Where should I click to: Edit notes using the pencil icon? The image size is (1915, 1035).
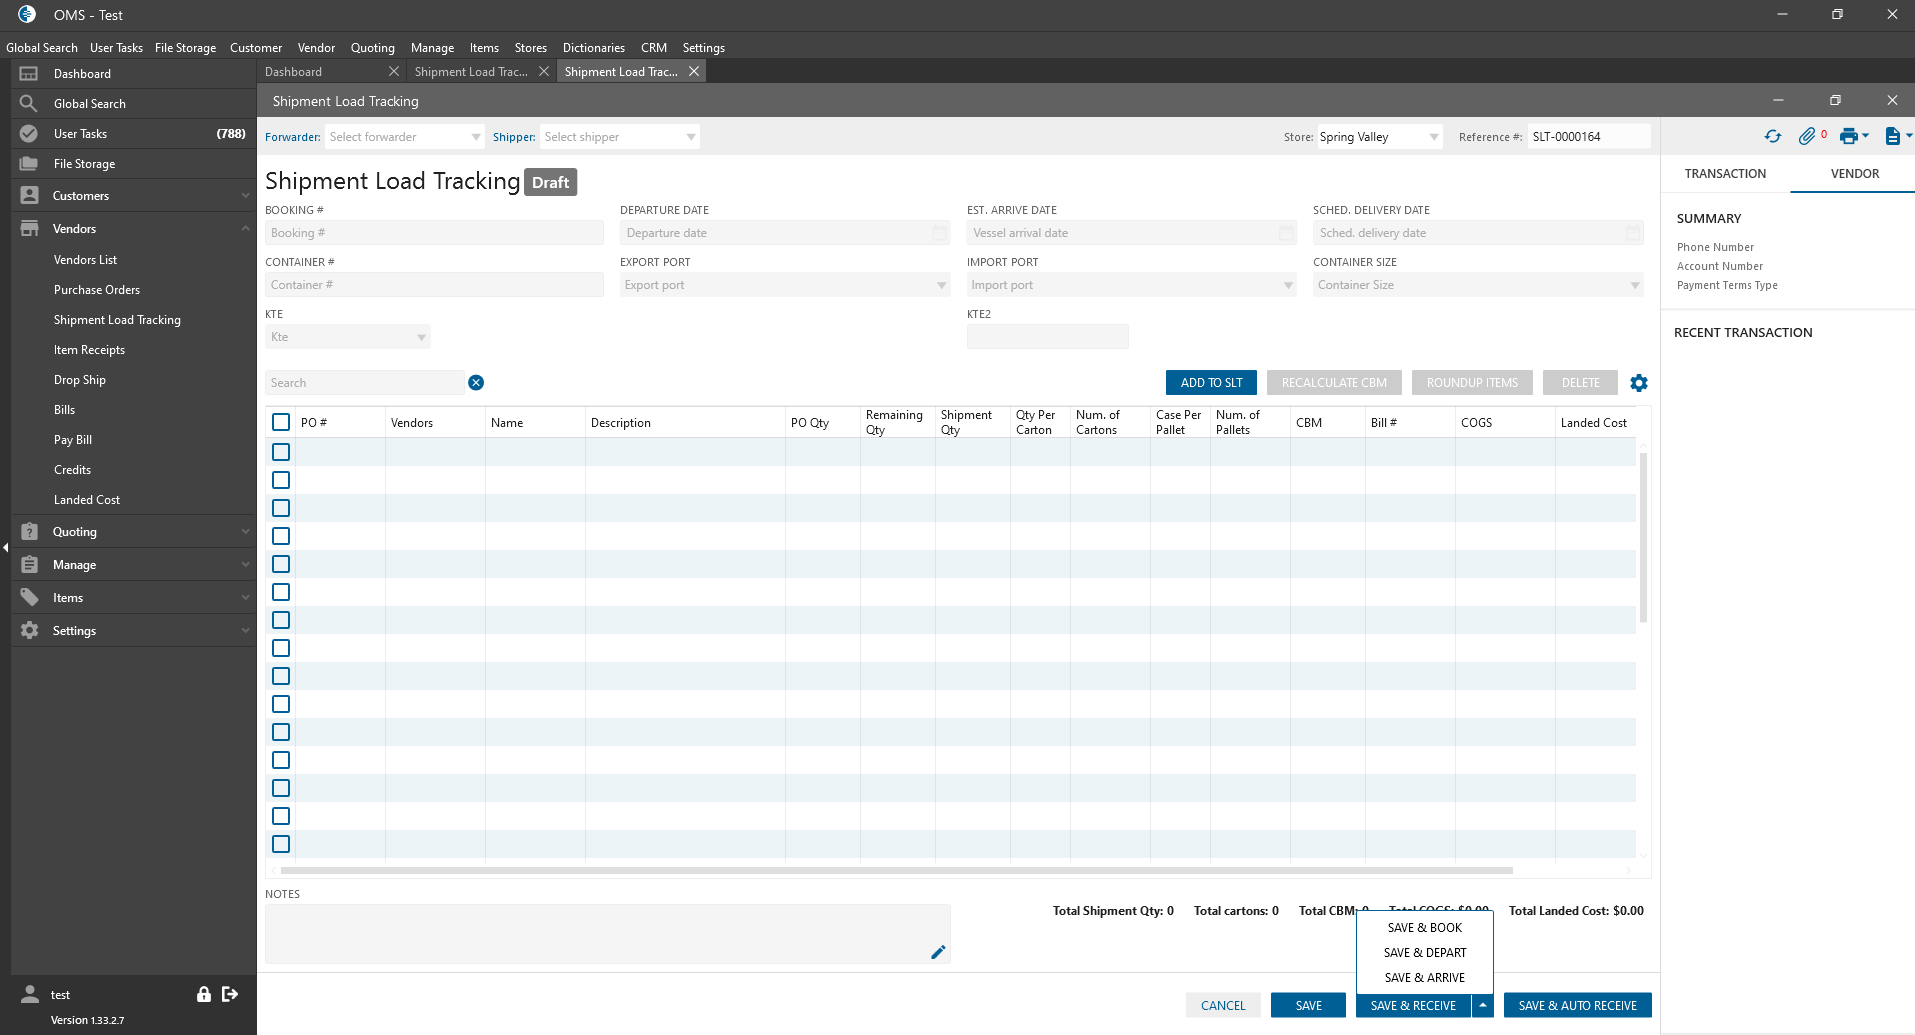coord(937,952)
